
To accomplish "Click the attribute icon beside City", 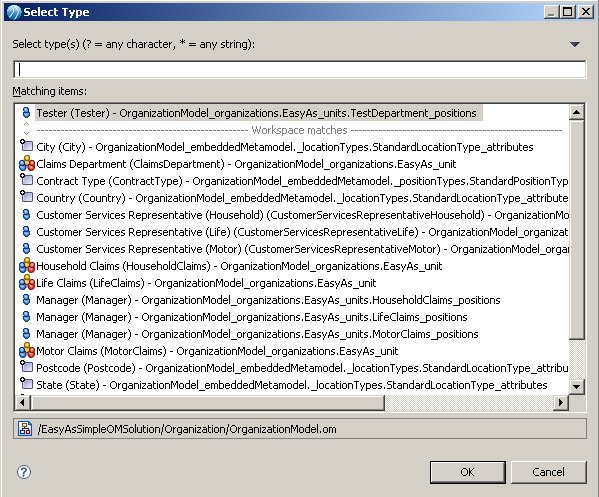I will tap(26, 146).
